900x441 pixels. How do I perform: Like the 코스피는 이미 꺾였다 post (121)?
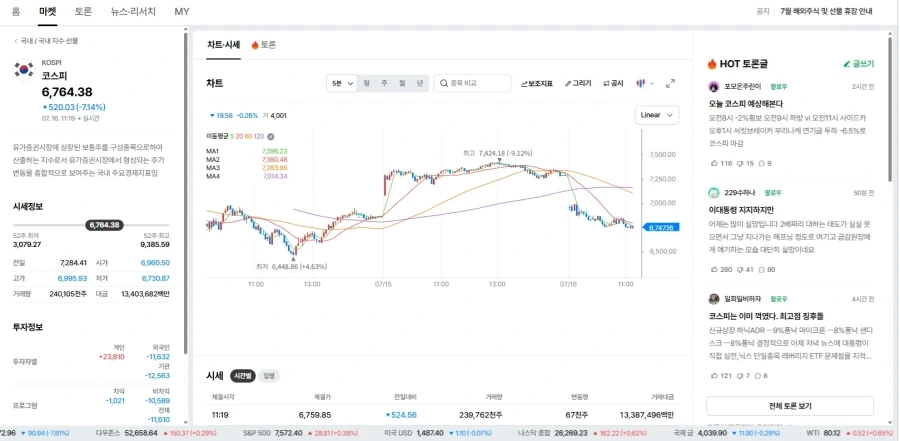coord(721,376)
